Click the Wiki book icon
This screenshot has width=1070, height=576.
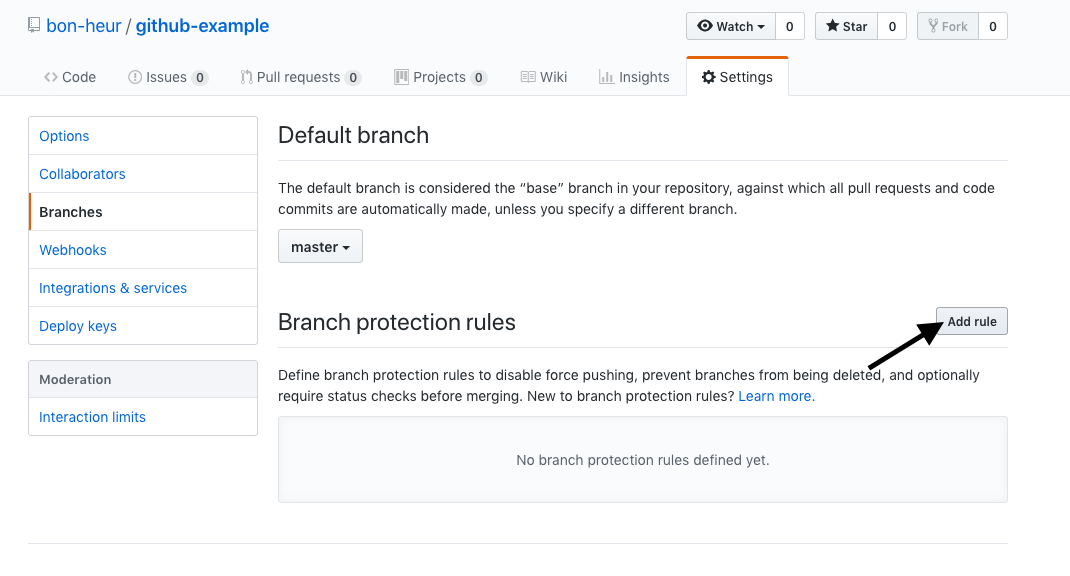(x=528, y=76)
